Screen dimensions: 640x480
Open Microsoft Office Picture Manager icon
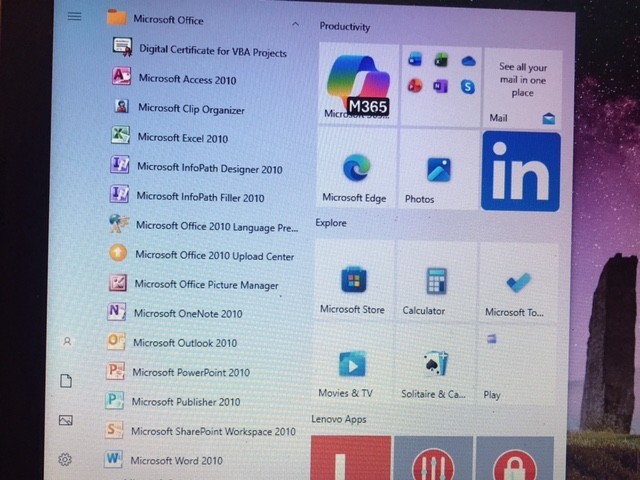(118, 282)
